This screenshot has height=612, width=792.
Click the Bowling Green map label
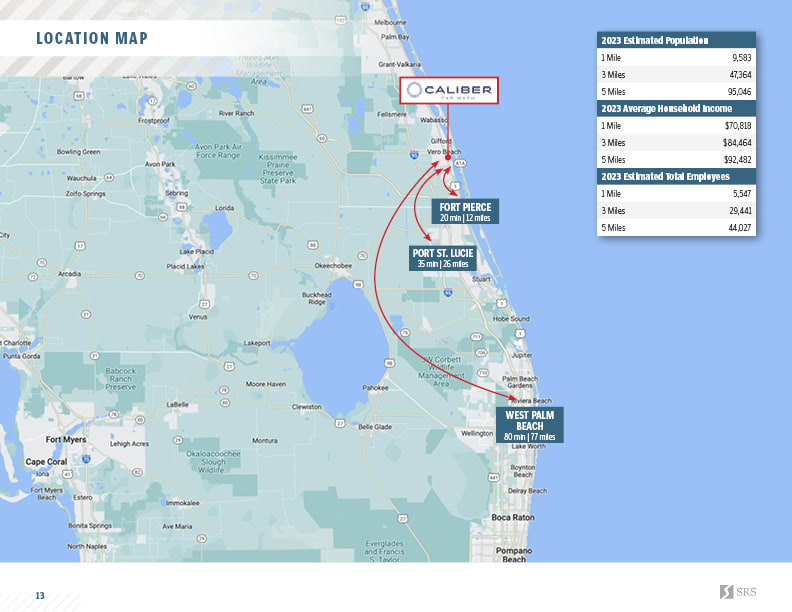[78, 152]
